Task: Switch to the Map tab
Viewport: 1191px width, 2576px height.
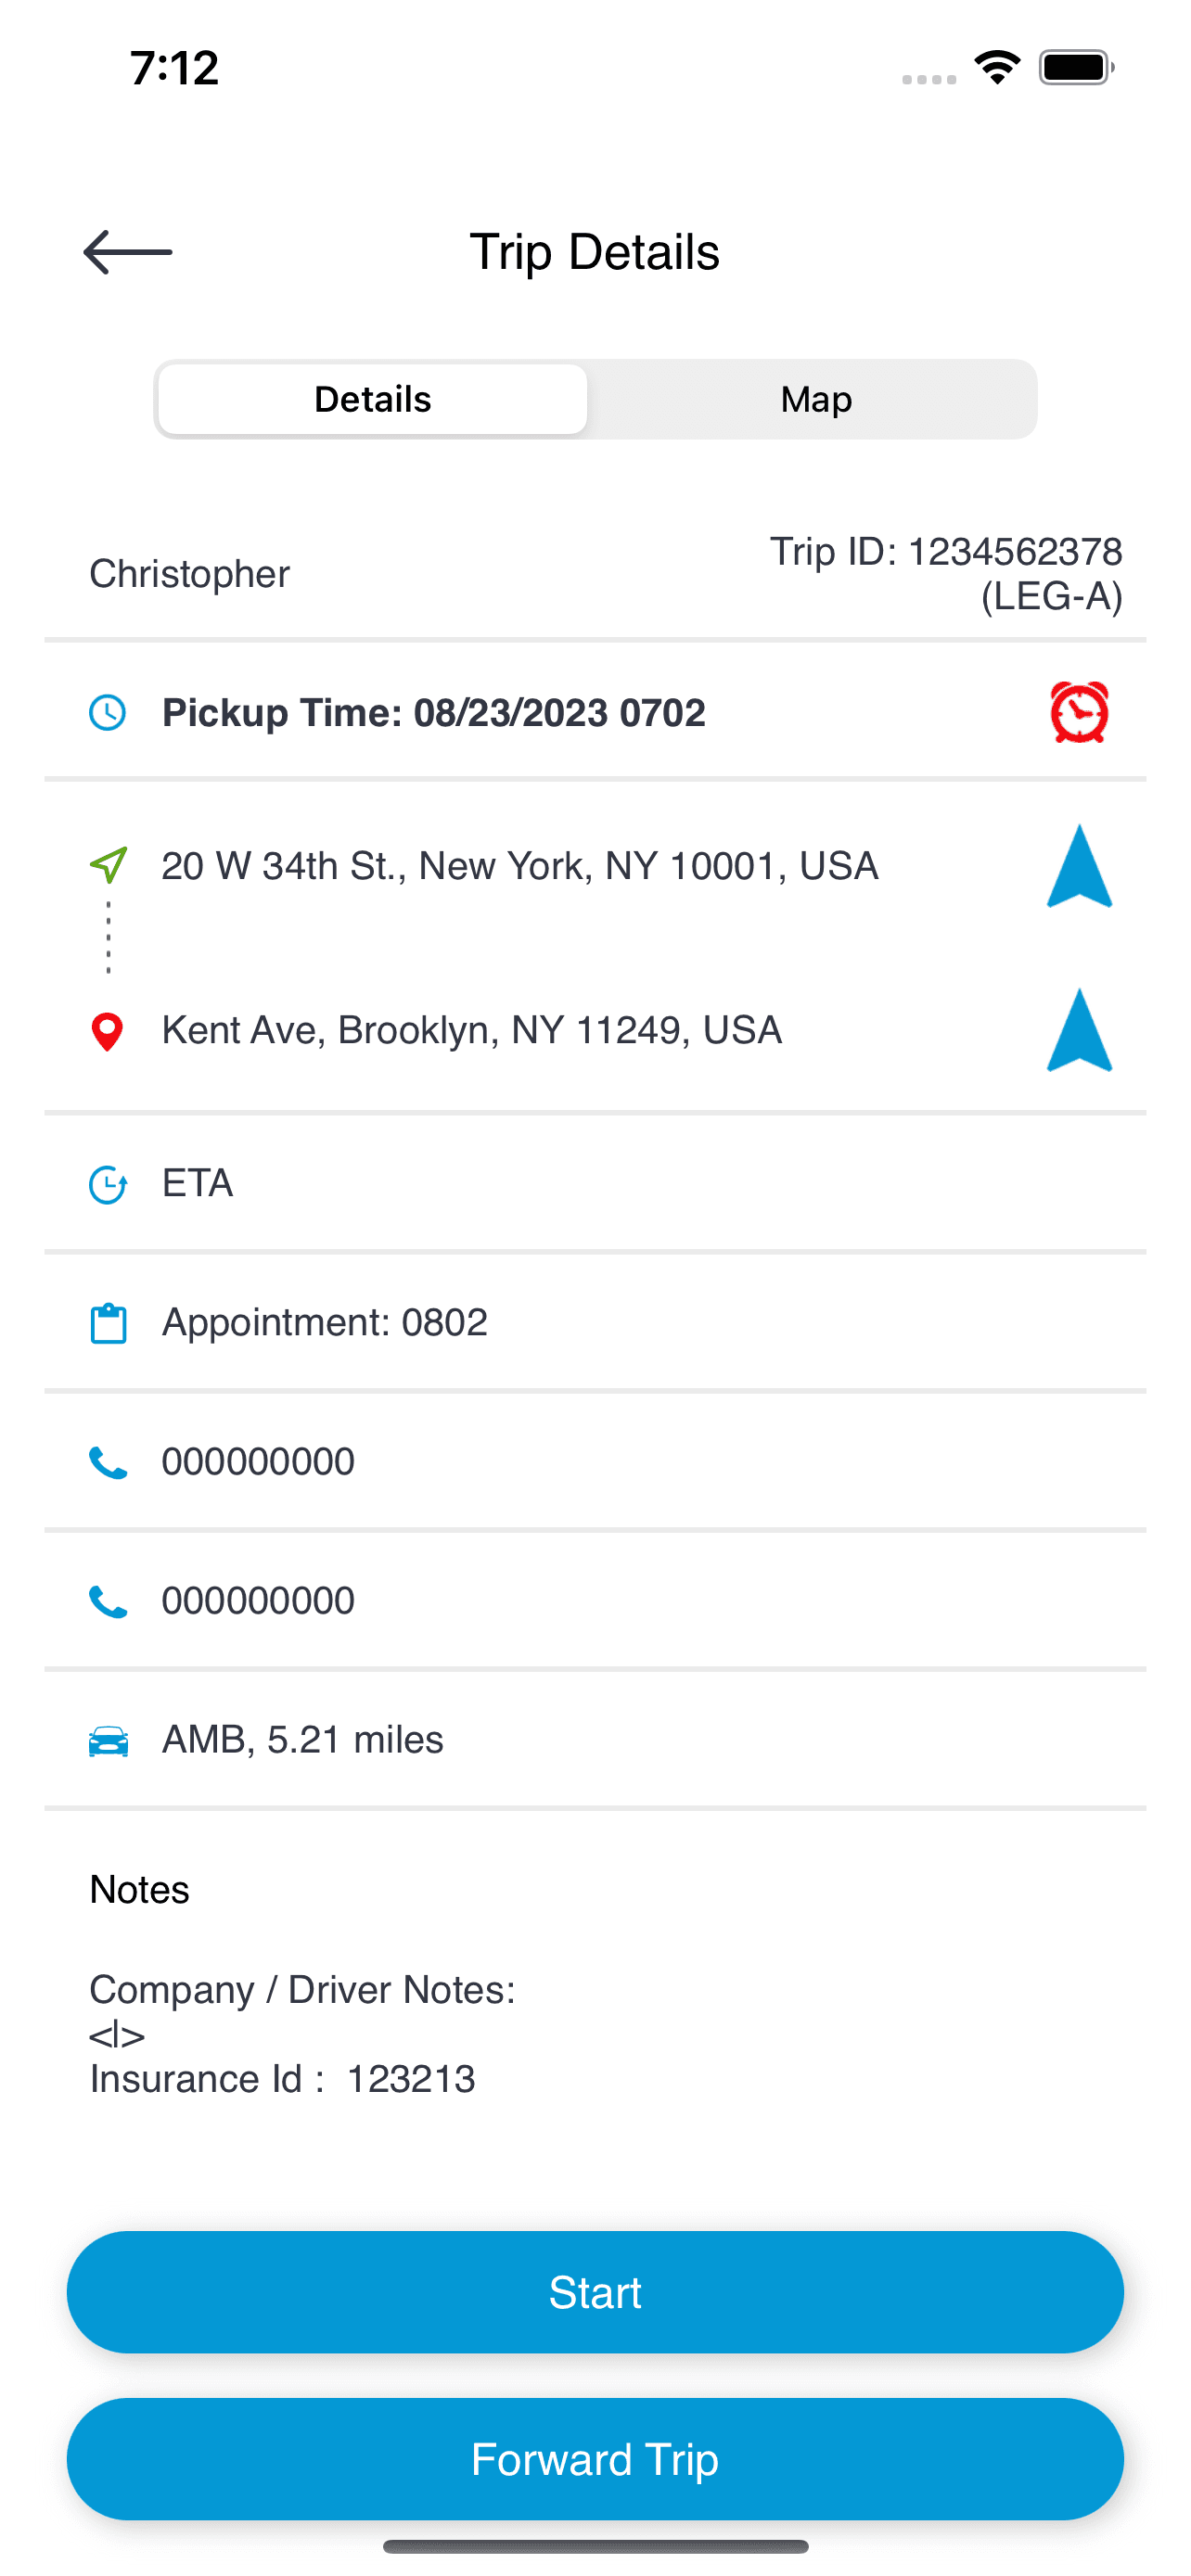Action: (815, 400)
